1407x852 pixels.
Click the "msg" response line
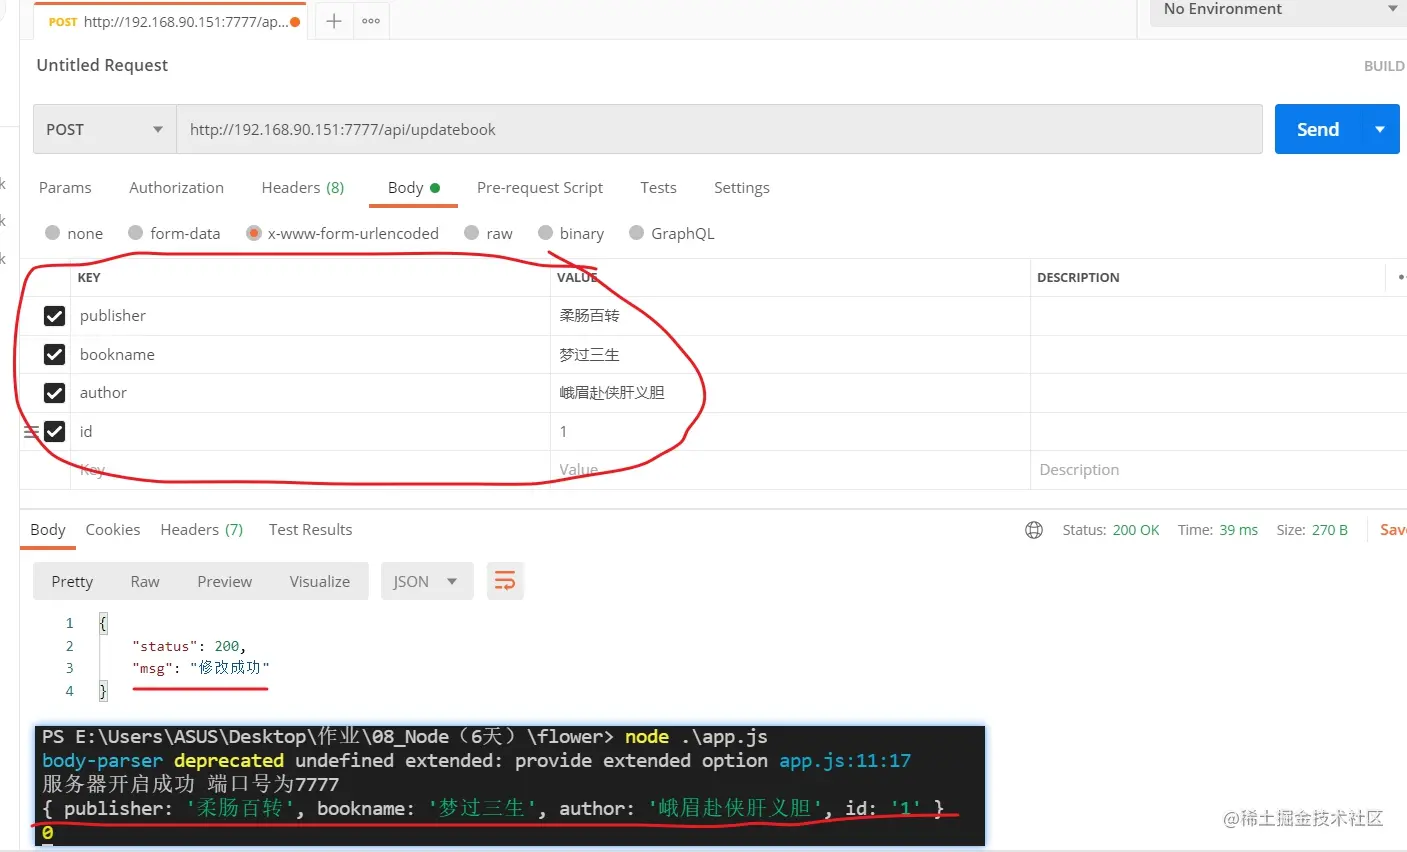(201, 668)
